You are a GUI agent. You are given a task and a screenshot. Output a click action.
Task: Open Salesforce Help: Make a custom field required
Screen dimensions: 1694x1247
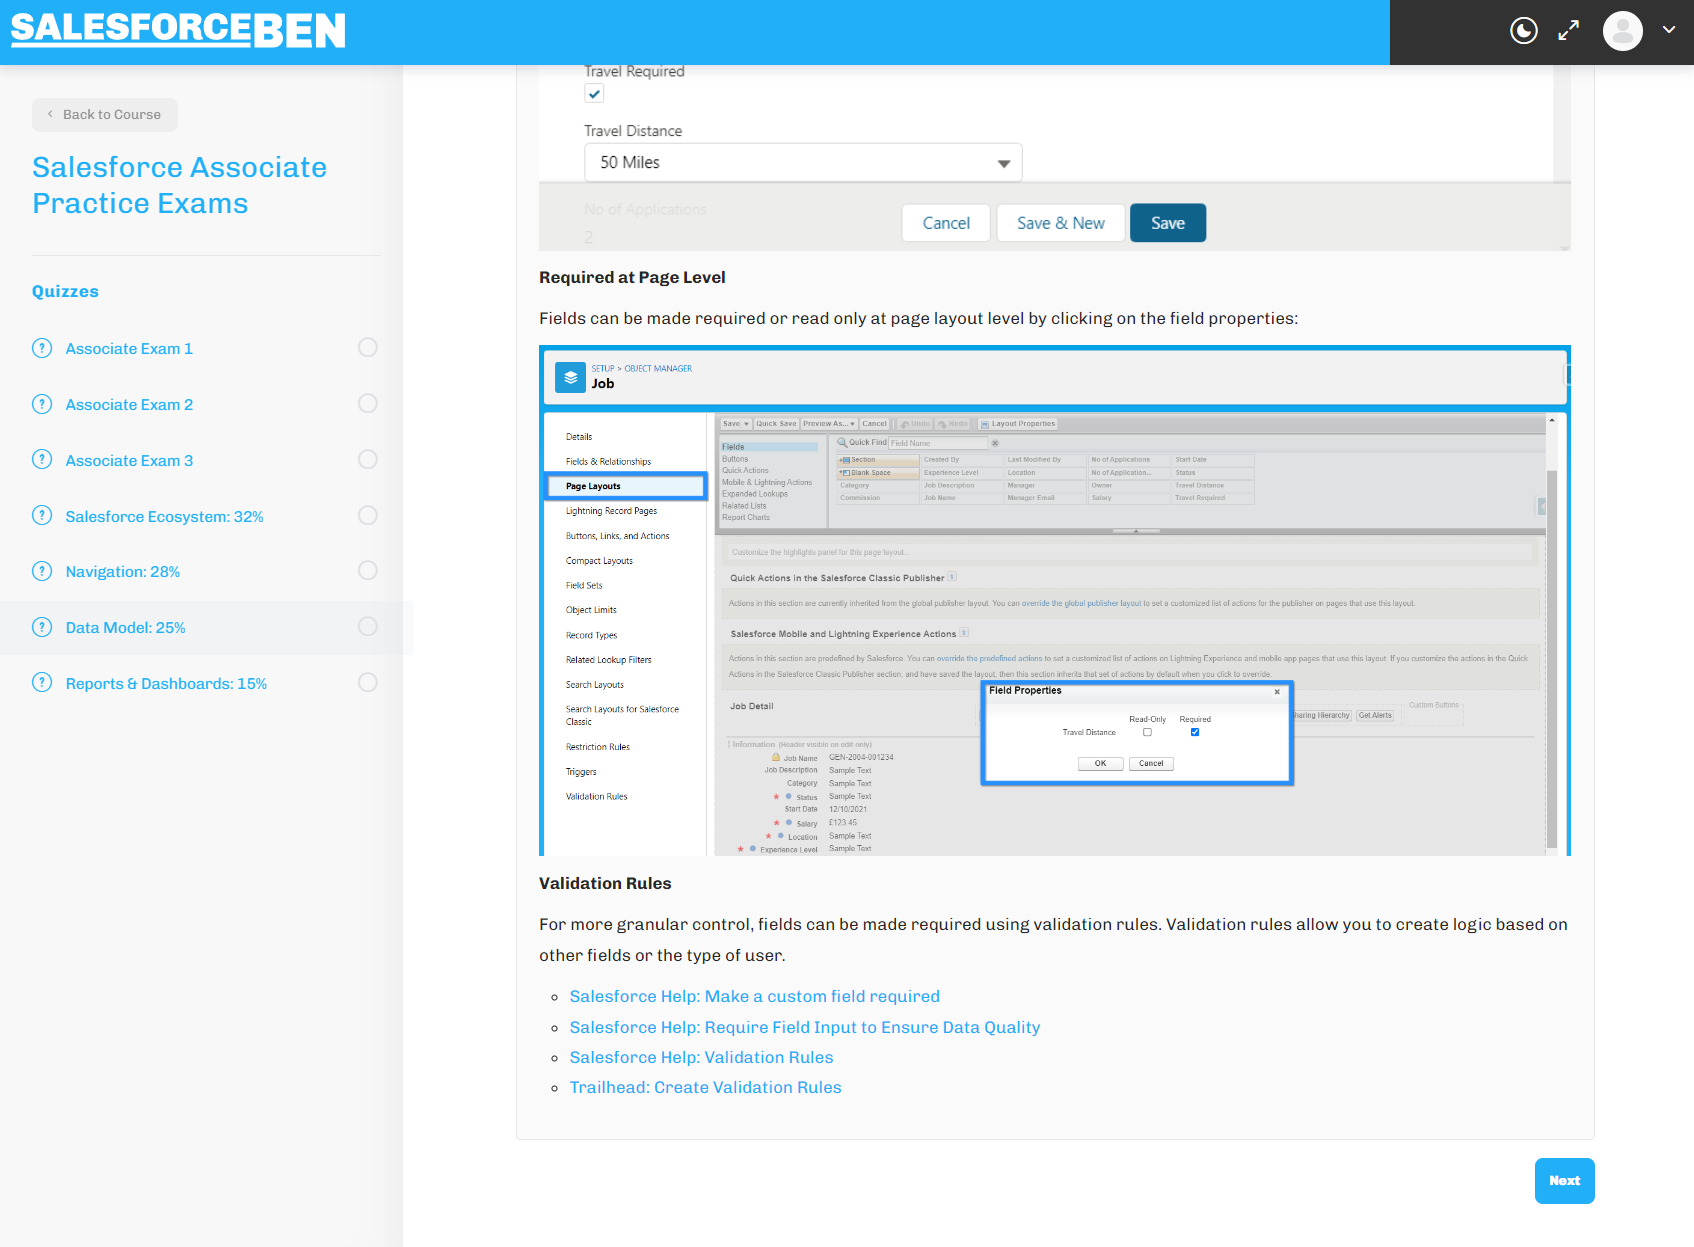(x=755, y=997)
